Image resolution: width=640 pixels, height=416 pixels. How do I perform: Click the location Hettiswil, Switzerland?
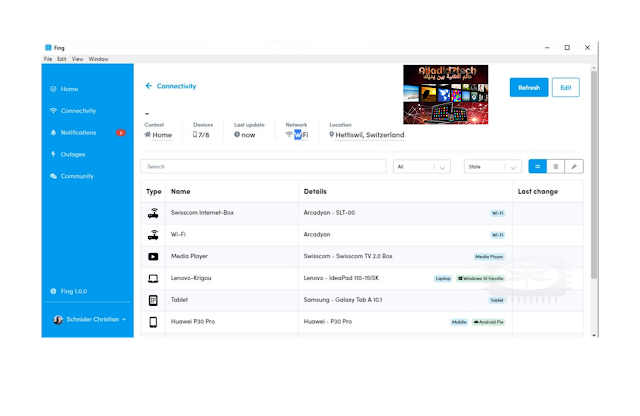pyautogui.click(x=369, y=135)
